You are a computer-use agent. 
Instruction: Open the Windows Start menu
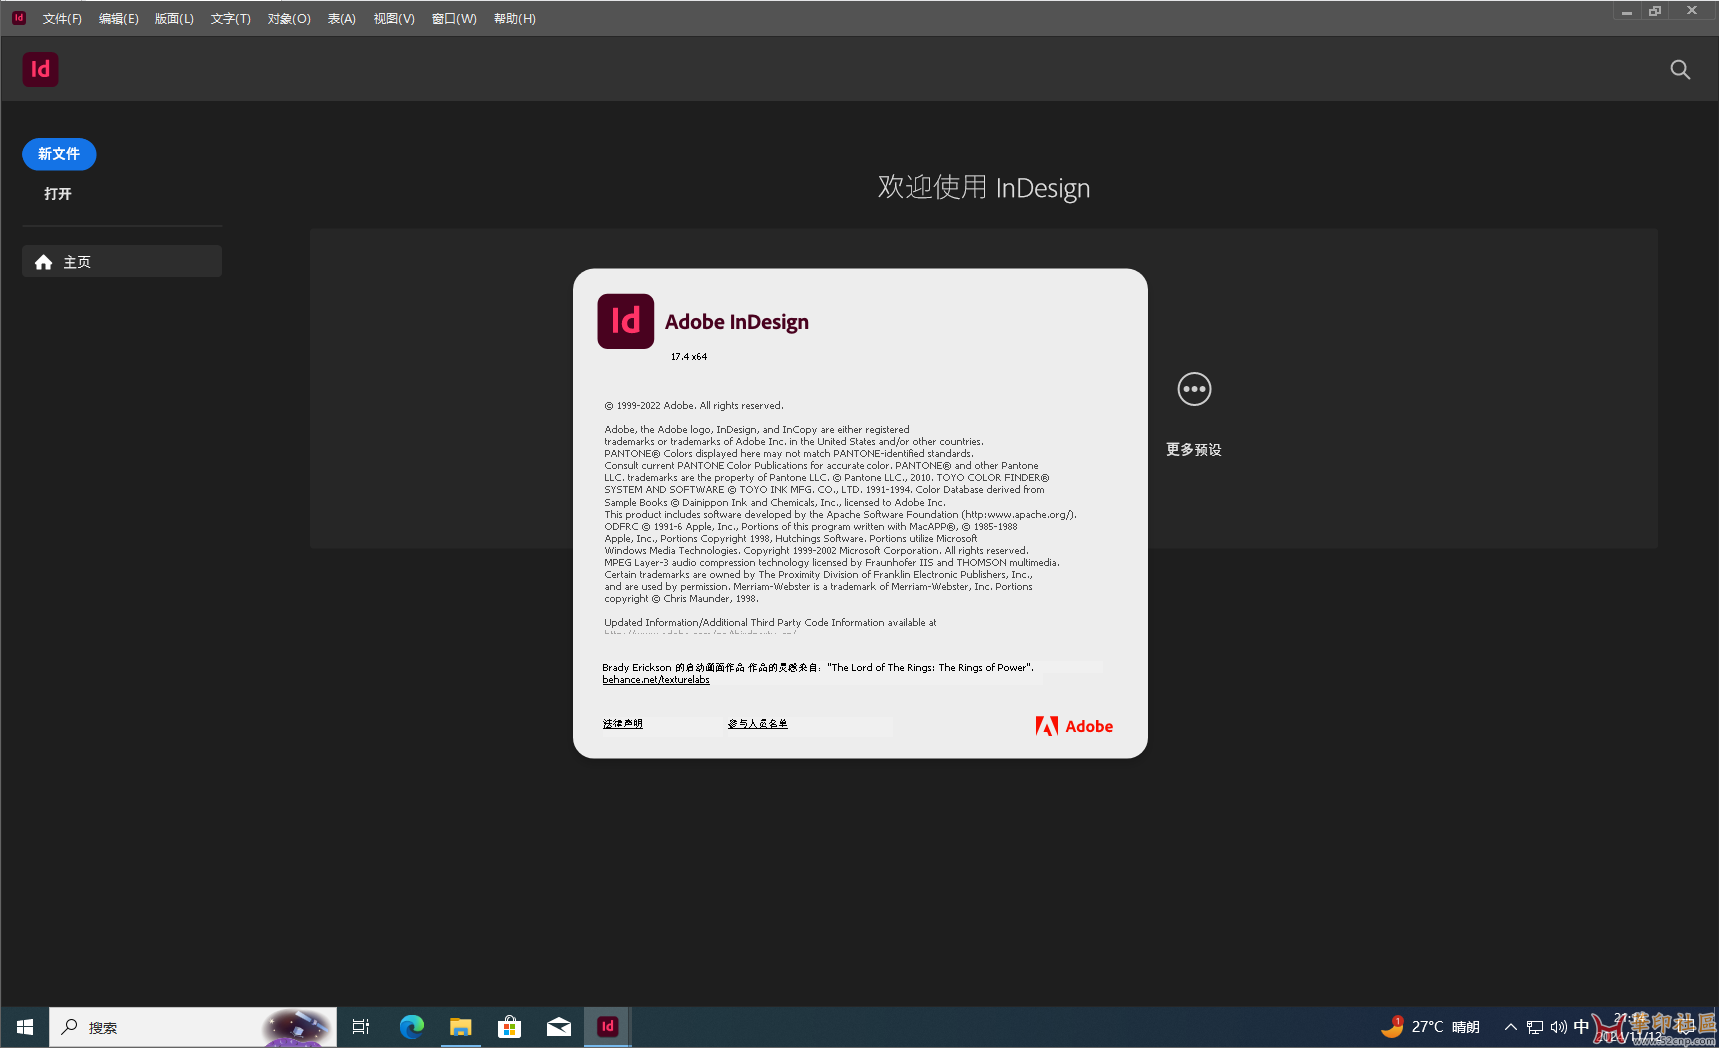pyautogui.click(x=25, y=1027)
